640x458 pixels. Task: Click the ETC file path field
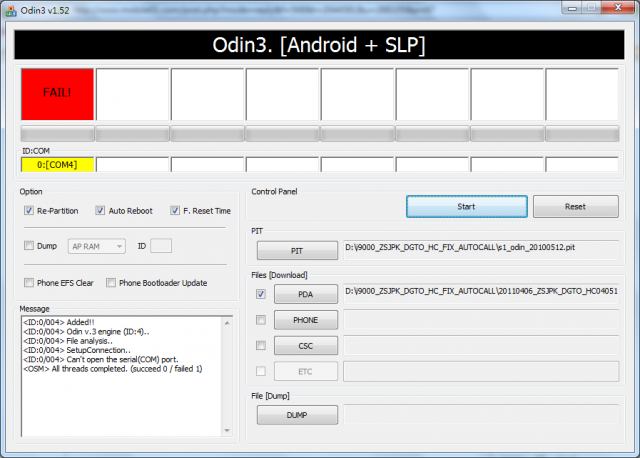tap(481, 371)
